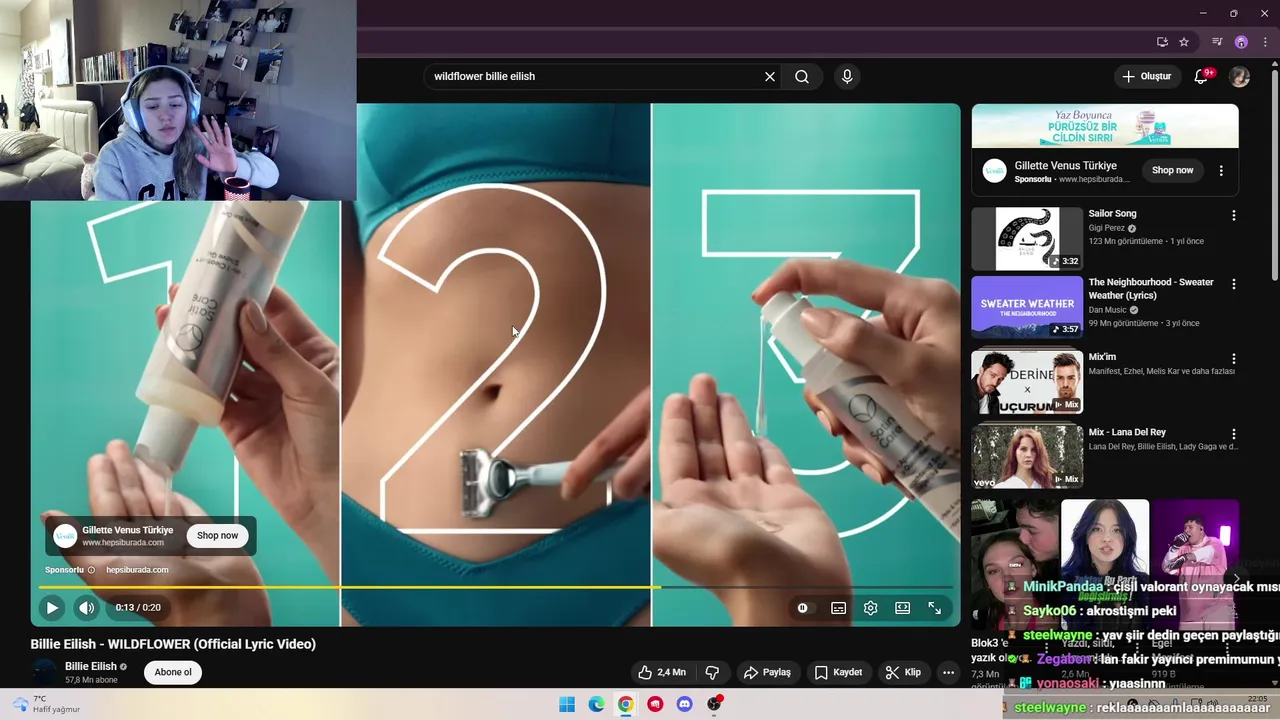Open Discord from the taskbar
This screenshot has height=720, width=1280.
[684, 704]
